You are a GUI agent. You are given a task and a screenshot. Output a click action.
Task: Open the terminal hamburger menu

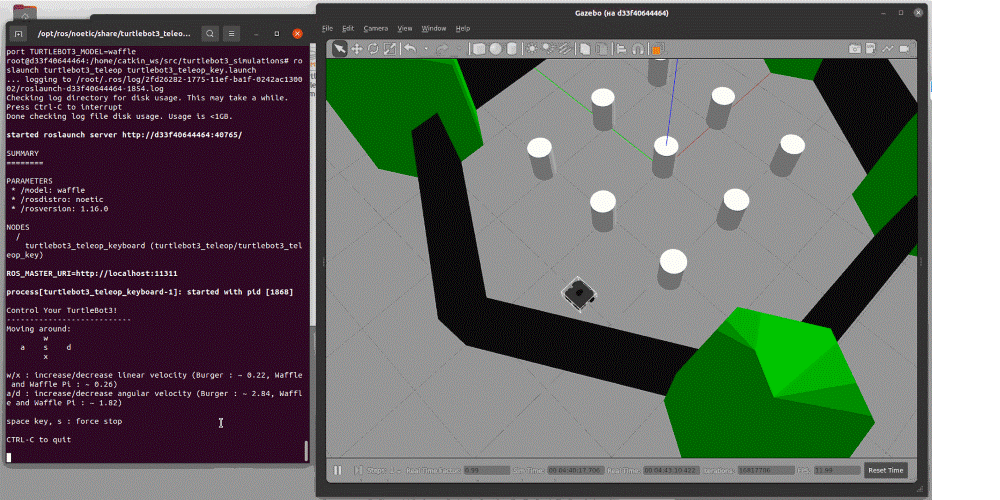(x=231, y=33)
